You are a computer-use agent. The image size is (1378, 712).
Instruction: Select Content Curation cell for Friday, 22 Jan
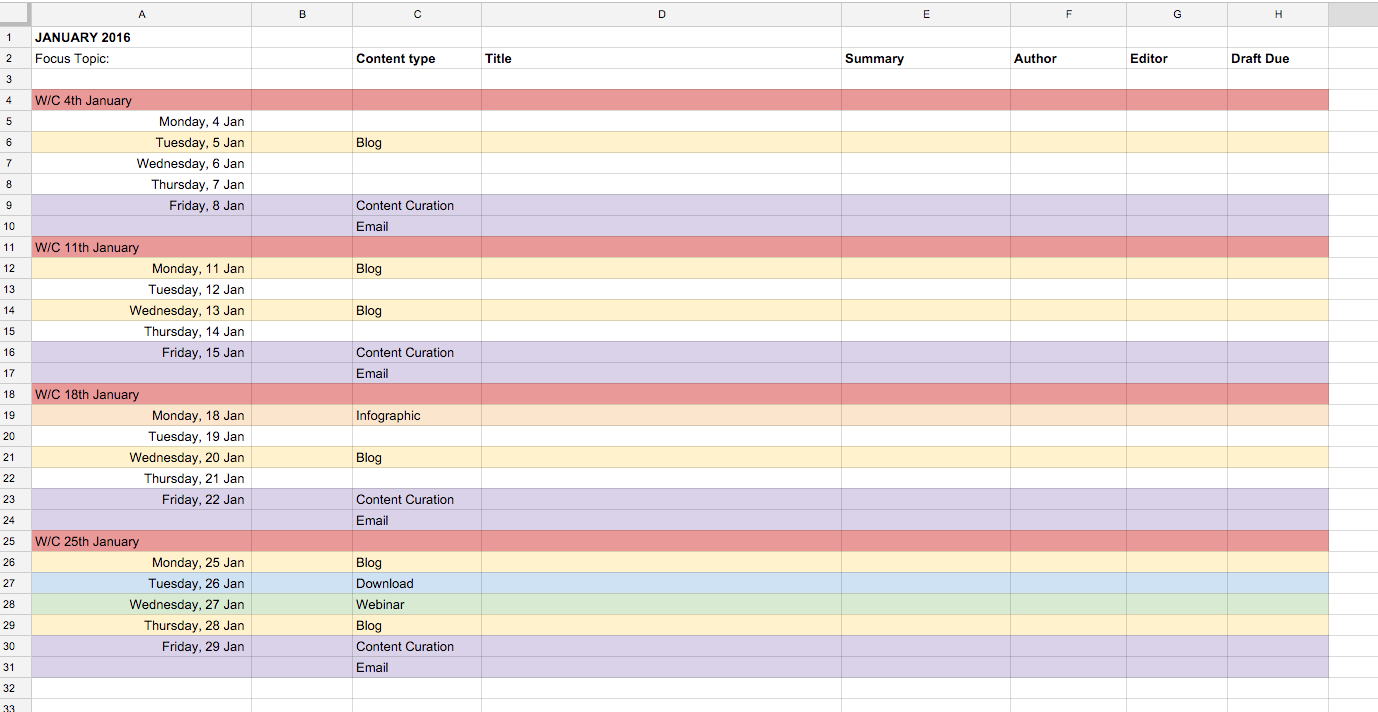click(416, 500)
